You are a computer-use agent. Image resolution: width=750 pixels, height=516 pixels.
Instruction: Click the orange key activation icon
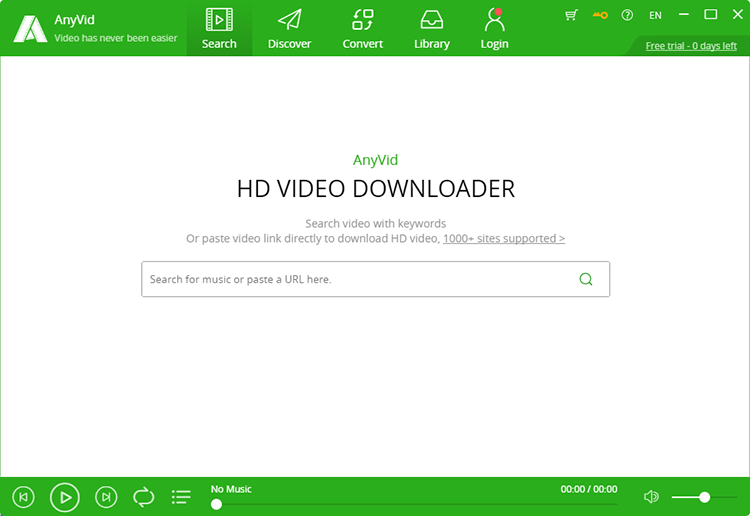tap(600, 15)
